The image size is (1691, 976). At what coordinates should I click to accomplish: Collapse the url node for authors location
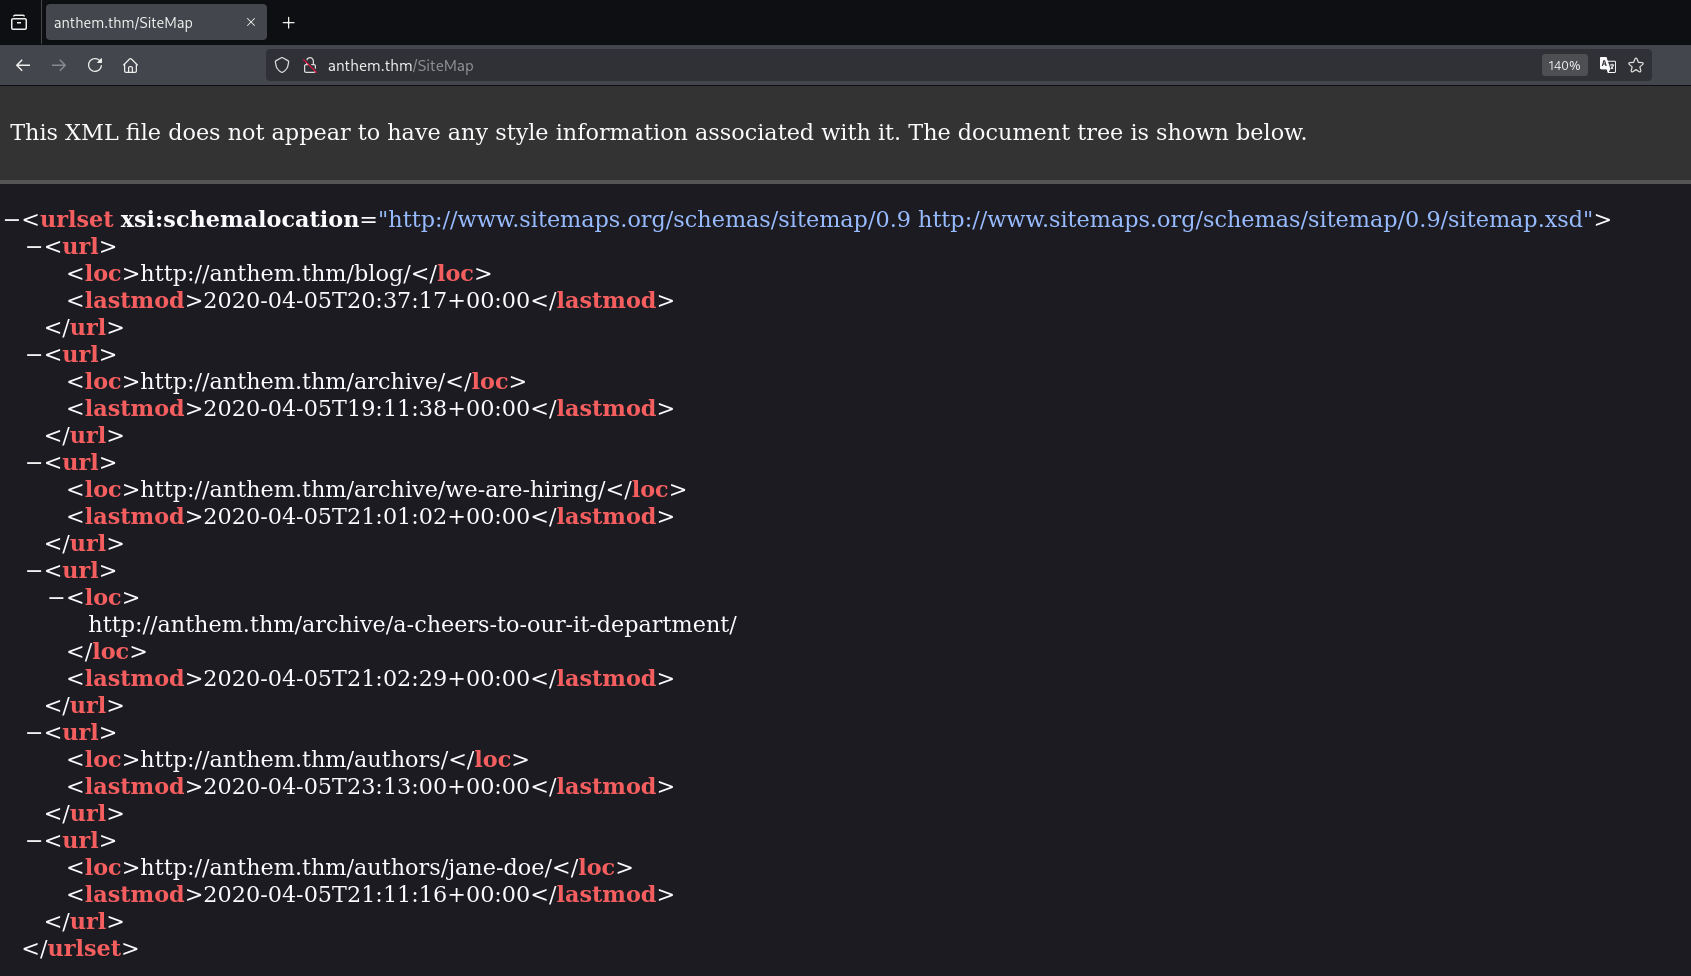click(x=34, y=733)
